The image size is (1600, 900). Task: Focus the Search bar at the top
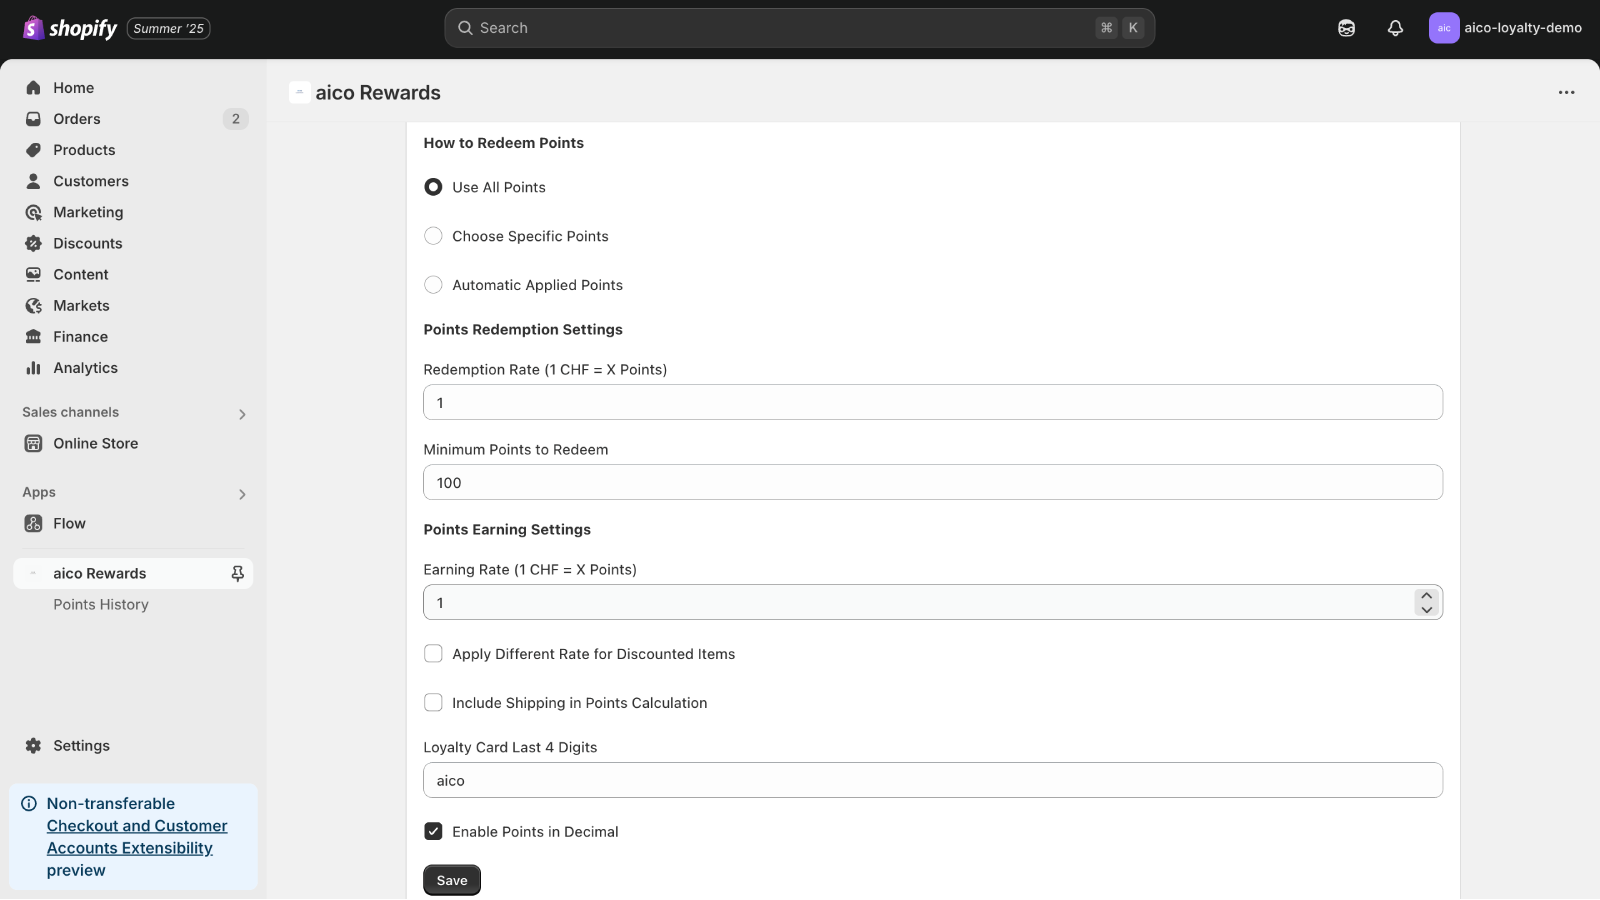(x=799, y=28)
